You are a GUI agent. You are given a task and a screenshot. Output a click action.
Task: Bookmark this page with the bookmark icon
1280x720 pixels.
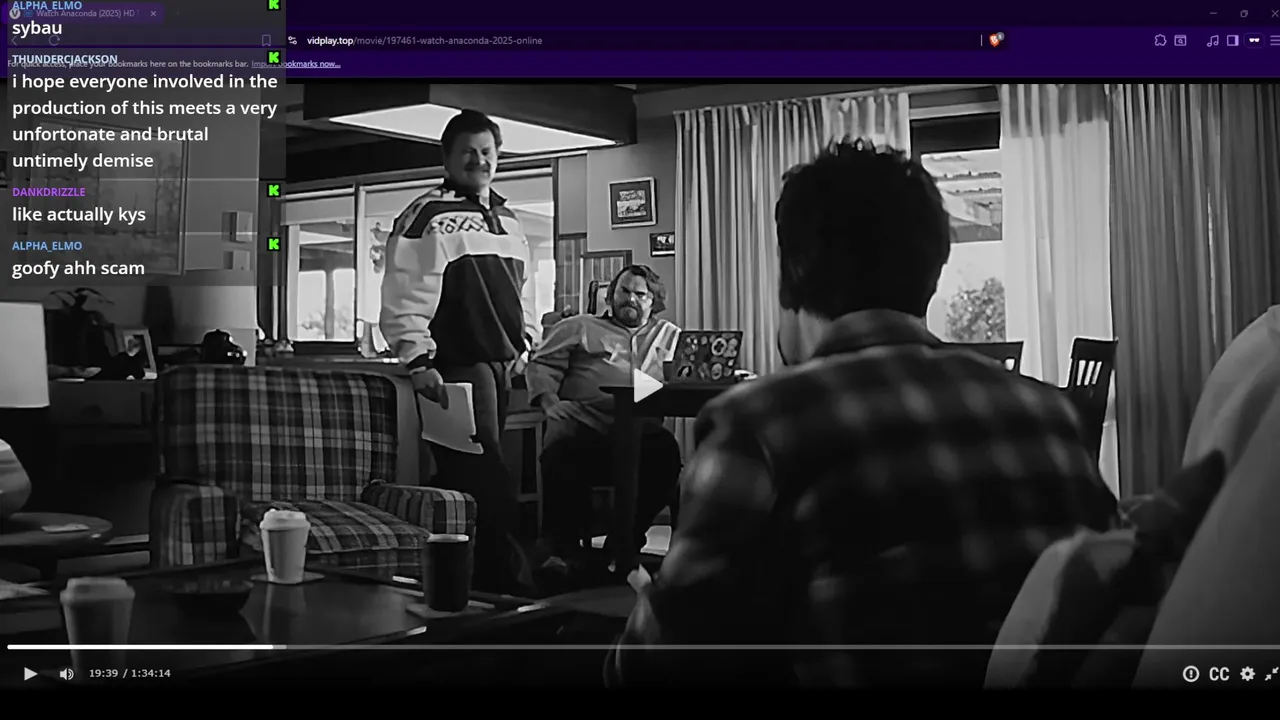(266, 40)
